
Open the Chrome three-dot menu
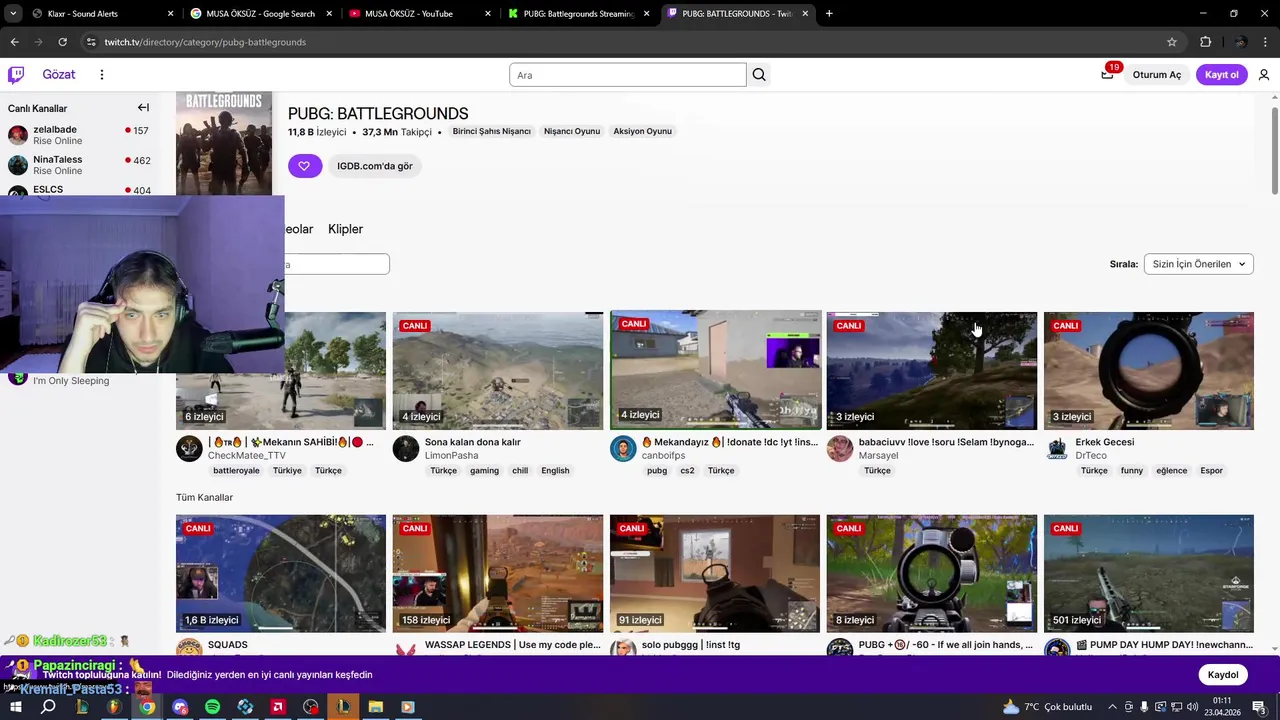1267,42
